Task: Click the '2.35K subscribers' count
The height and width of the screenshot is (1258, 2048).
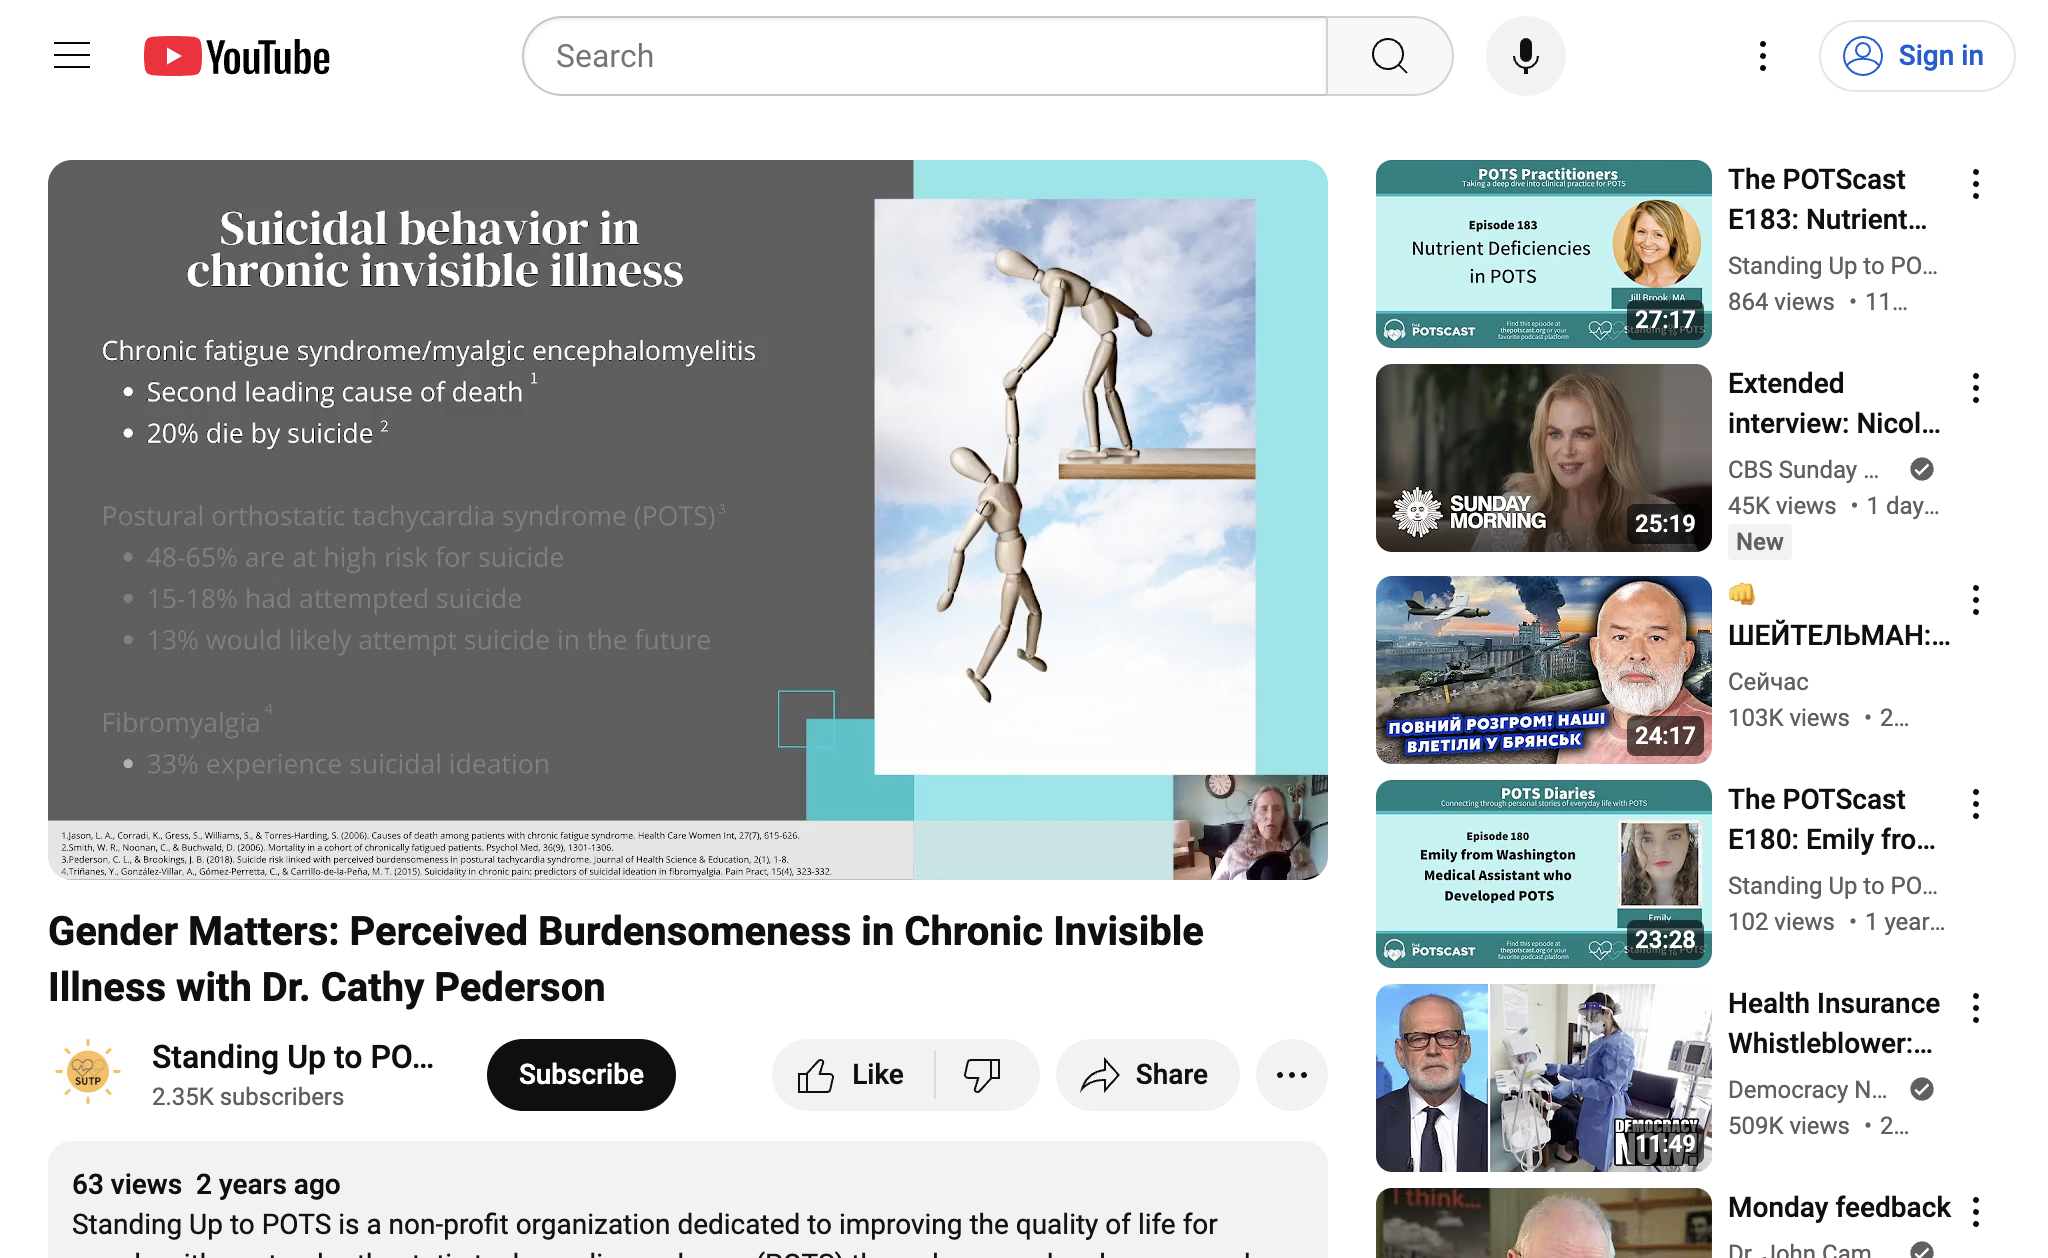Action: click(x=248, y=1097)
